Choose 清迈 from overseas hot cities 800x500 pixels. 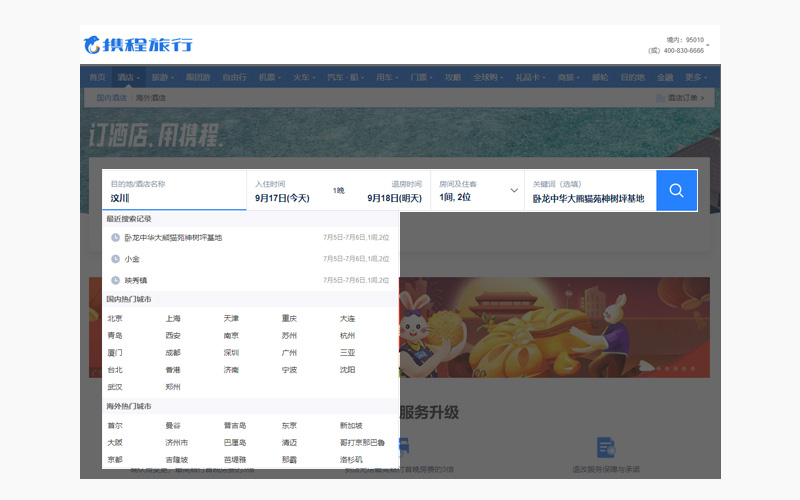(x=289, y=442)
